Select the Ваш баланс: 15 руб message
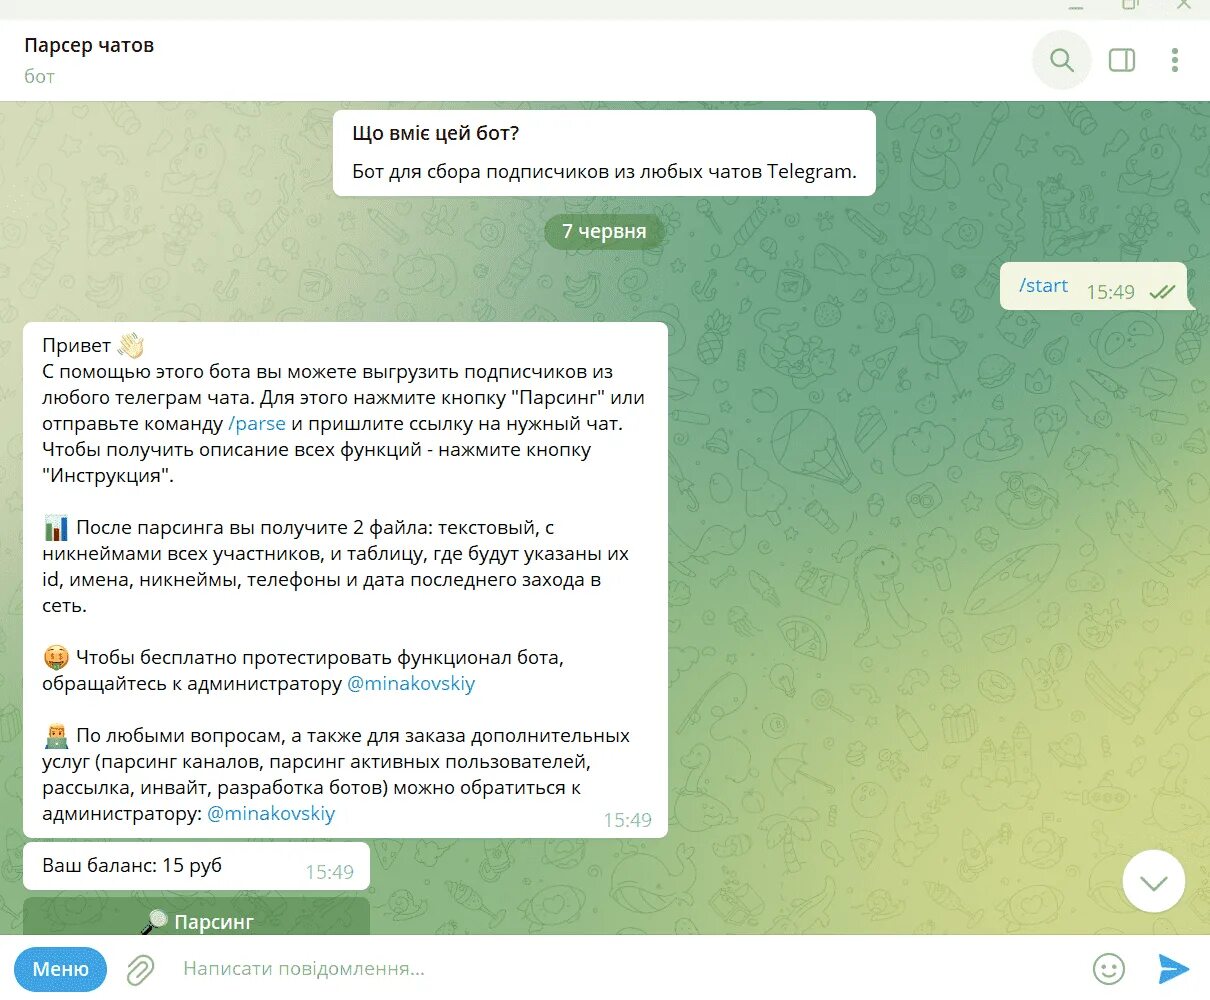The image size is (1210, 1000). coord(196,866)
